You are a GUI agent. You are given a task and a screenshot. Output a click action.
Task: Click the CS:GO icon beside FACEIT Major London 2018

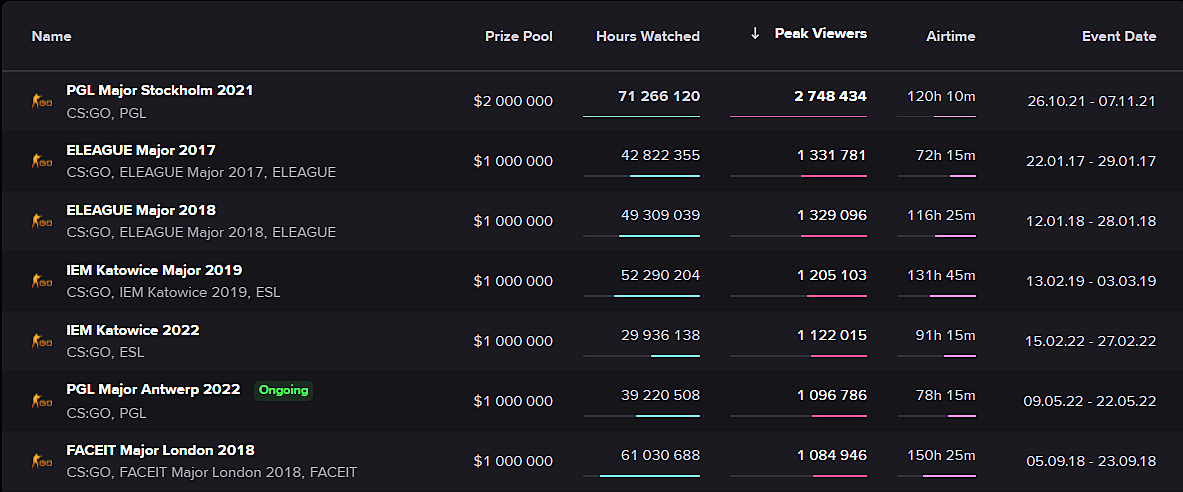(41, 461)
